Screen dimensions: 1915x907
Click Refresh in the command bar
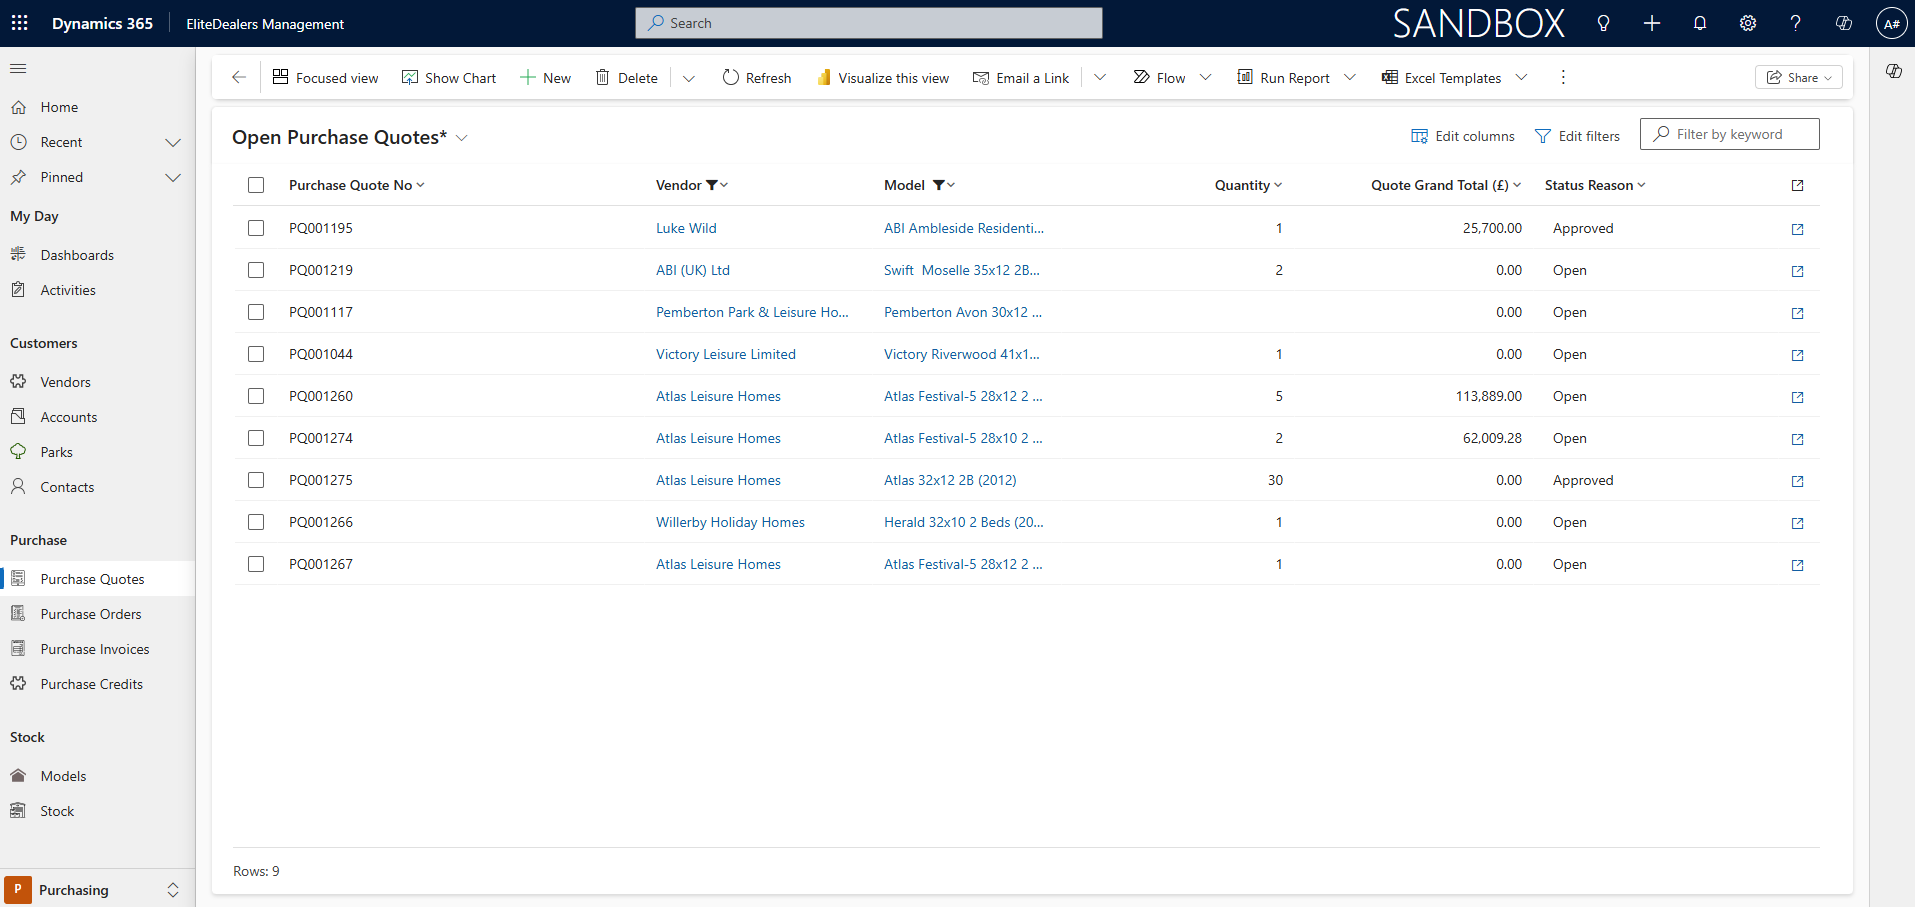tap(757, 77)
